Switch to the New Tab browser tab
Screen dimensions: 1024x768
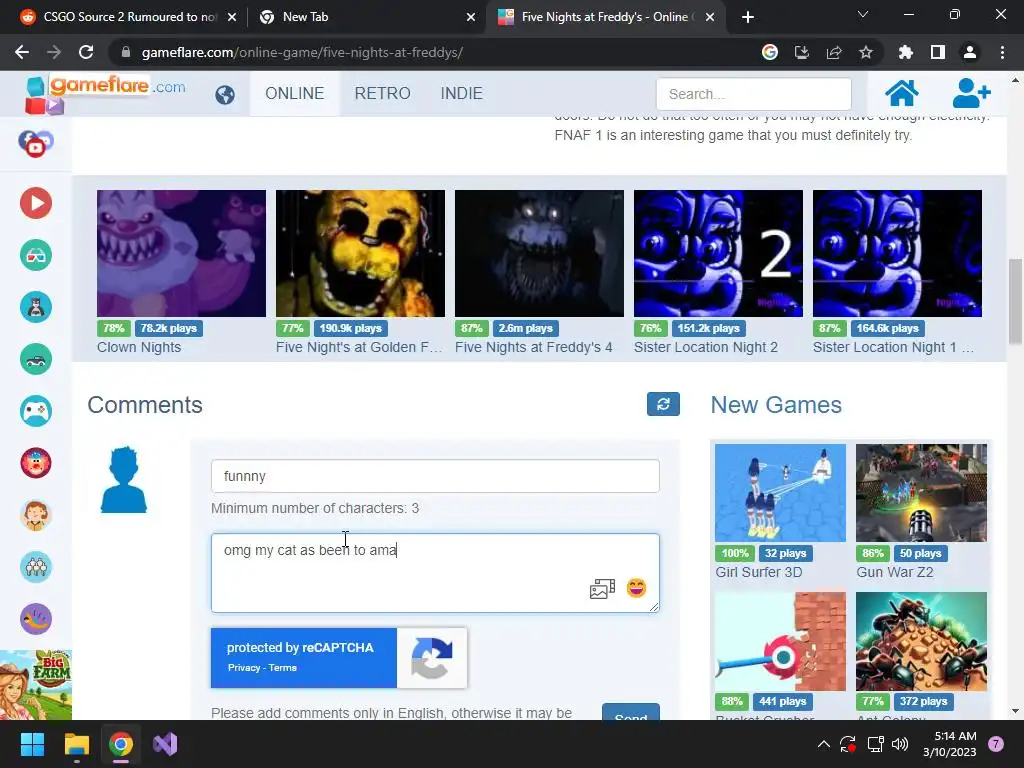[366, 17]
